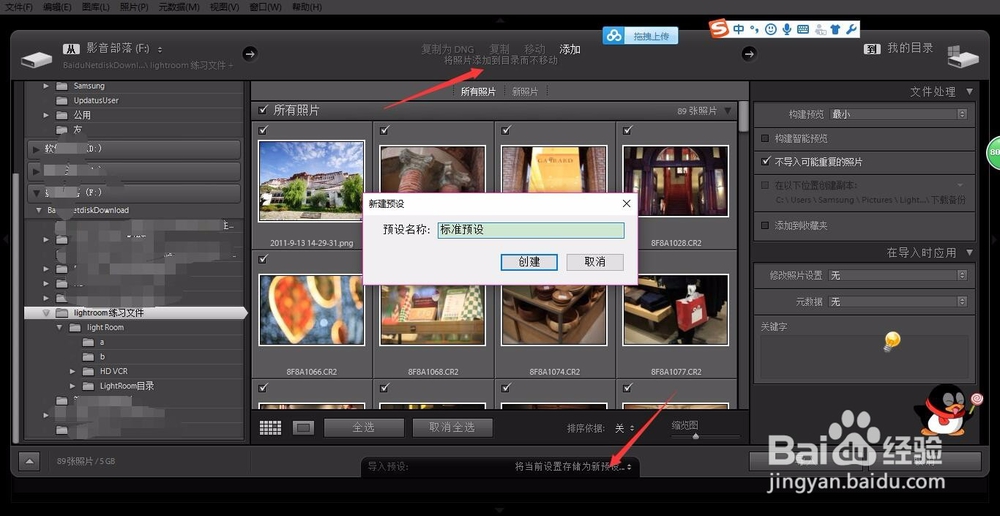Click 取消 button in dialog
Viewport: 1000px width, 516px height.
594,262
